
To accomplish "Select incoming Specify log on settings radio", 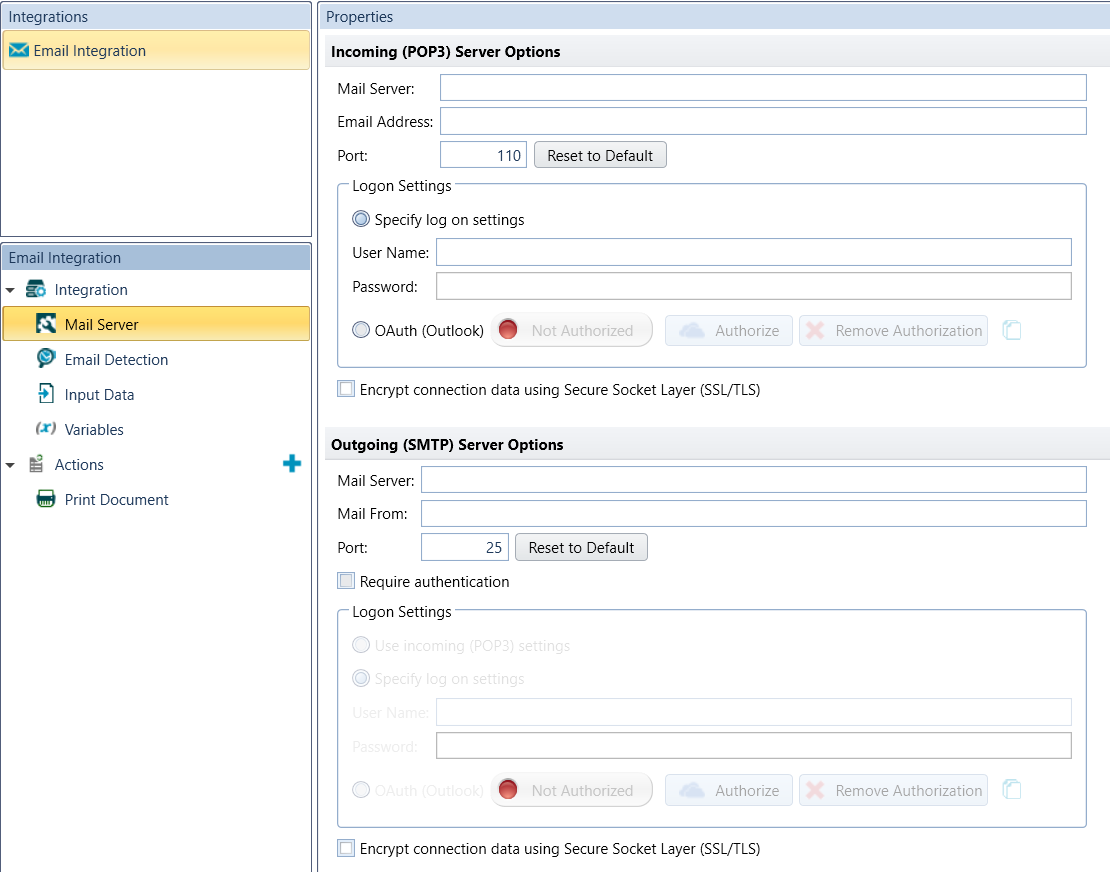I will pos(361,219).
